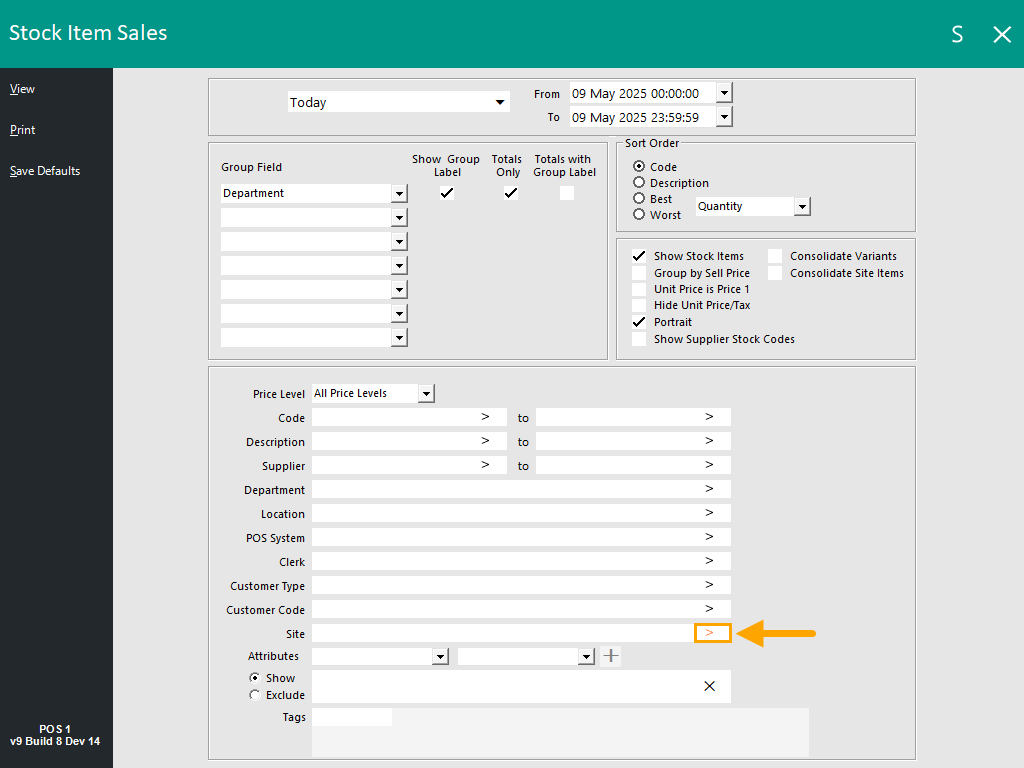Open Location filter lookup arrow
The height and width of the screenshot is (768, 1024).
pyautogui.click(x=709, y=513)
